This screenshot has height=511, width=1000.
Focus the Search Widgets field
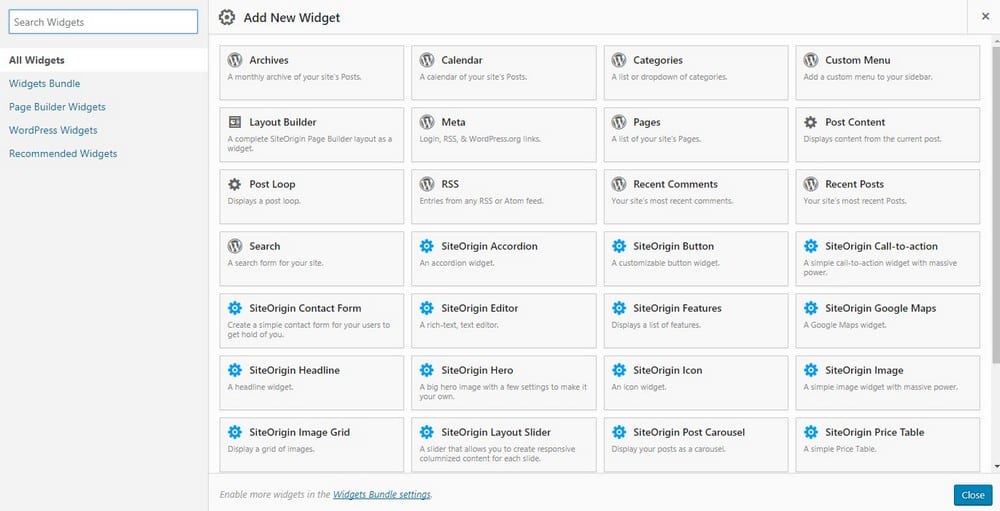pos(103,22)
